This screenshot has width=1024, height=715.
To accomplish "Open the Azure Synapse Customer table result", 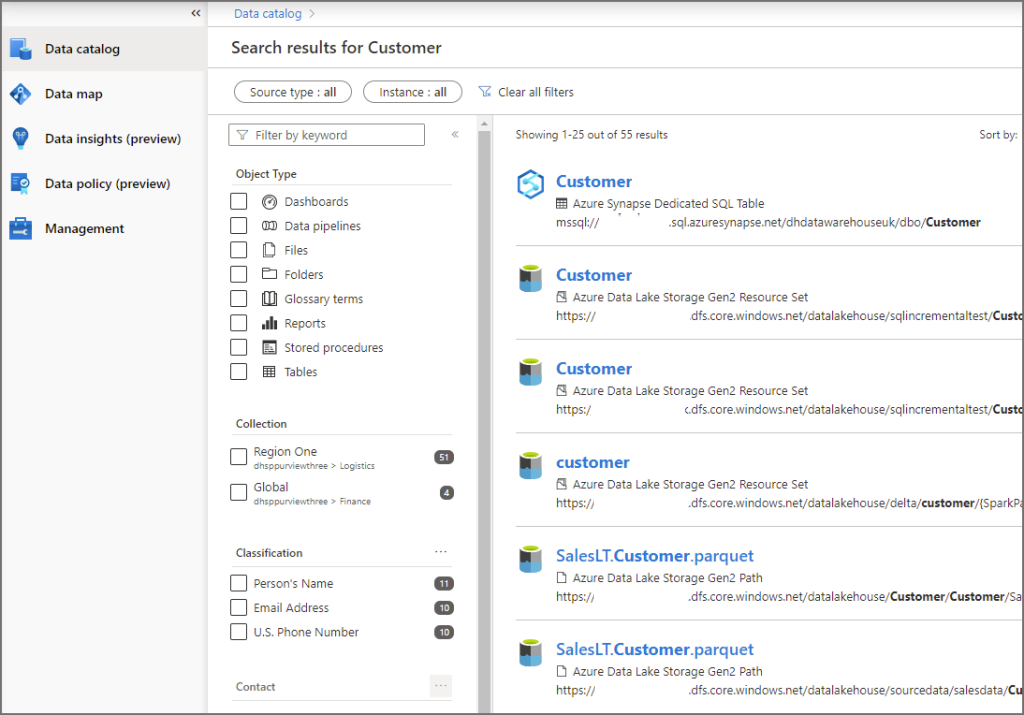I will pyautogui.click(x=594, y=182).
